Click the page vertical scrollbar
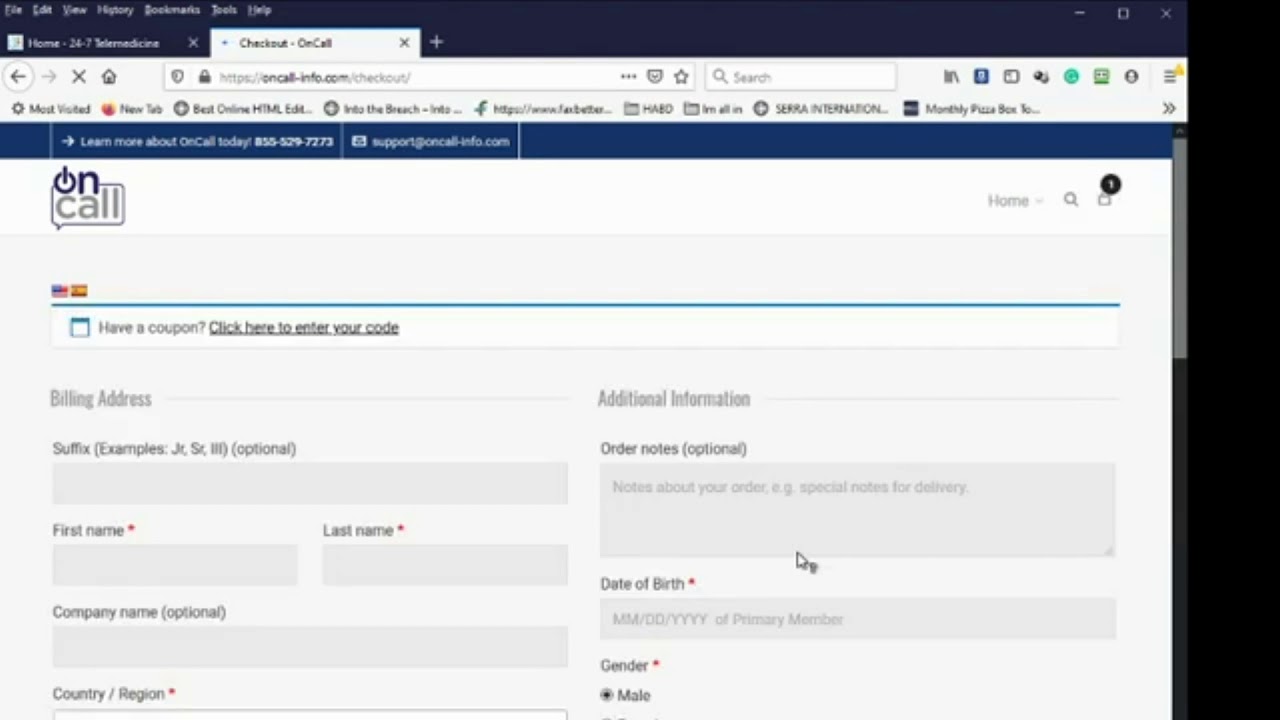Viewport: 1280px width, 720px height. point(1179,247)
